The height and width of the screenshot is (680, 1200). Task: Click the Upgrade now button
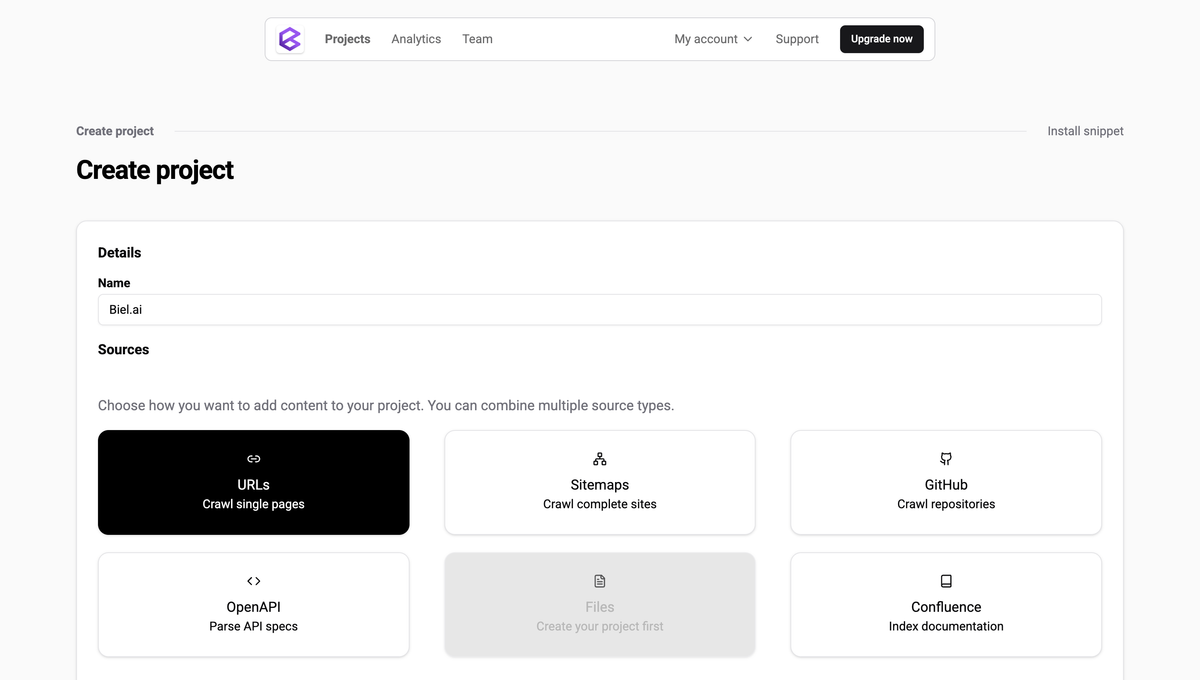pyautogui.click(x=881, y=39)
